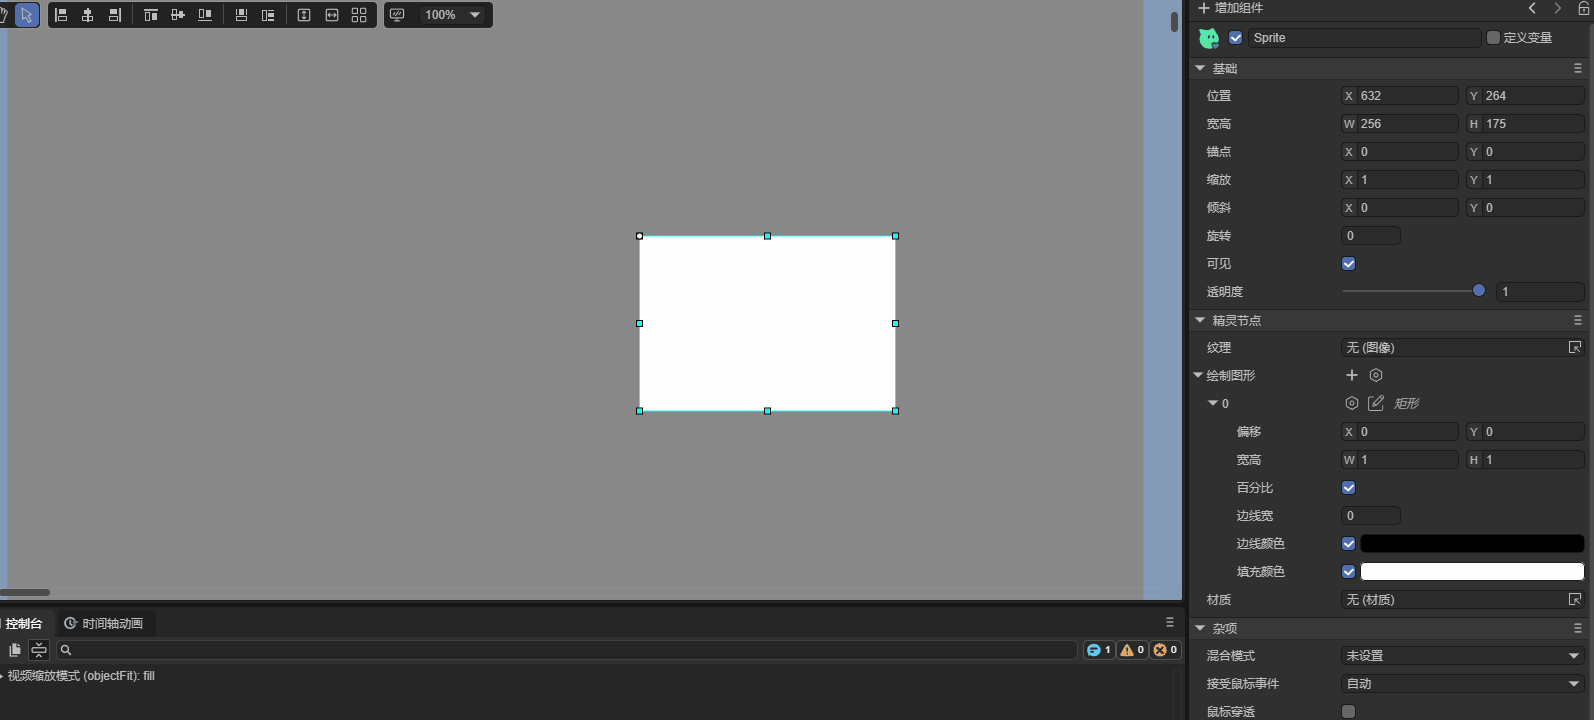Screen dimensions: 1594x720
Task: Switch to the 控制台 tab
Action: 24,624
